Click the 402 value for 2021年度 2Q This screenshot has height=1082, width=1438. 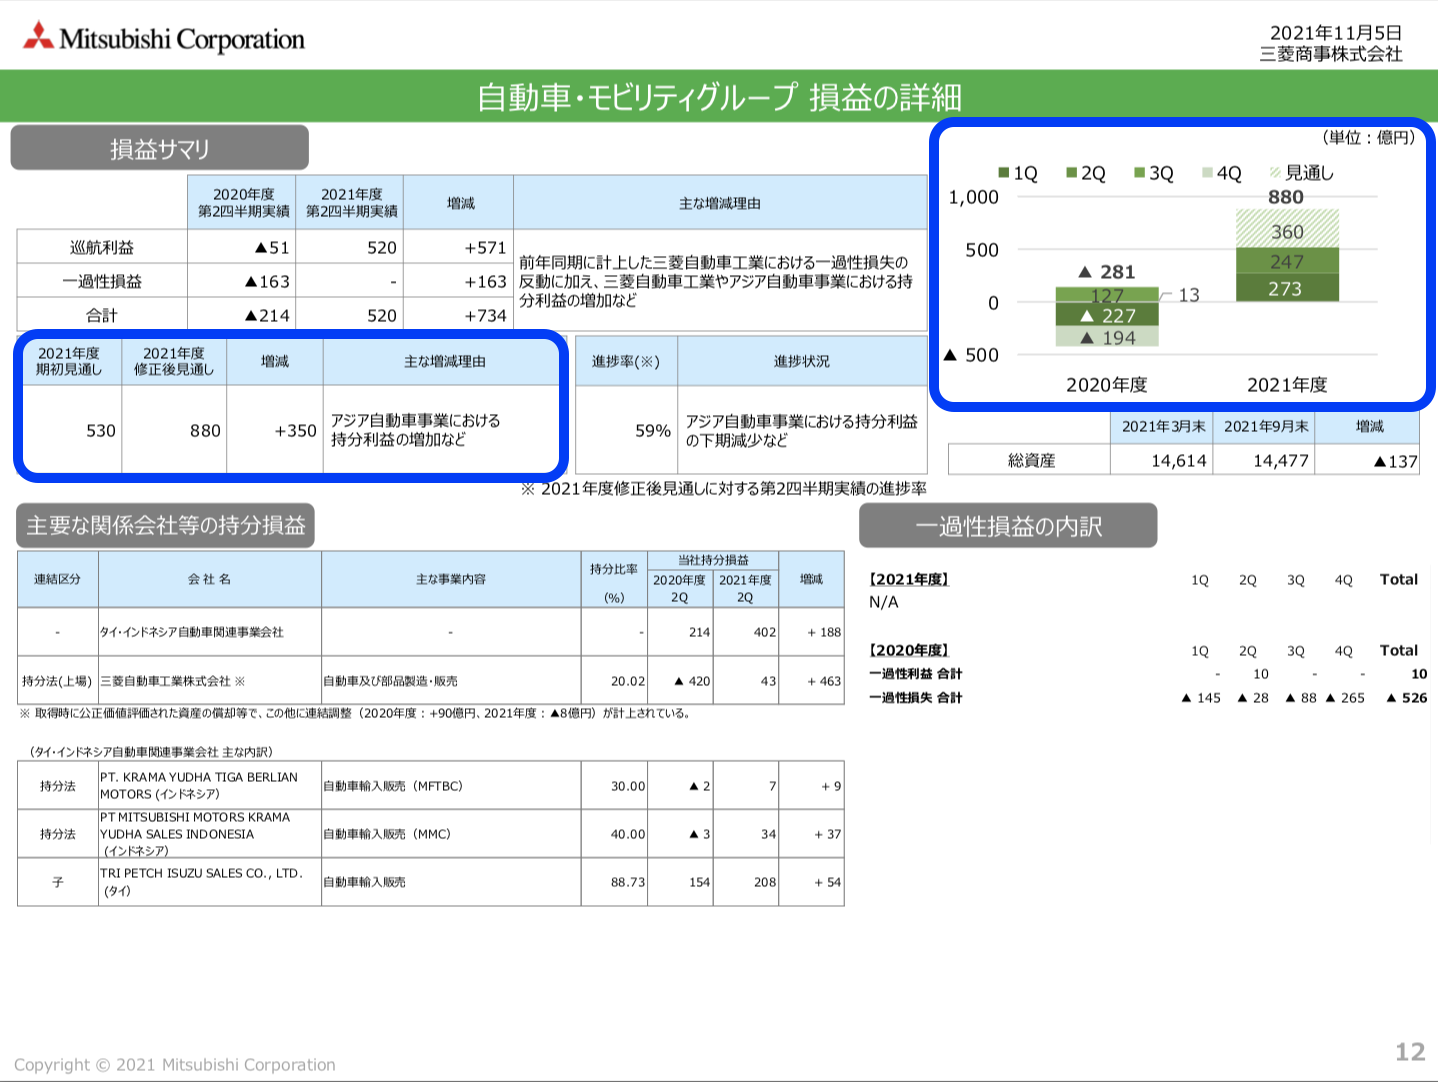coord(765,632)
